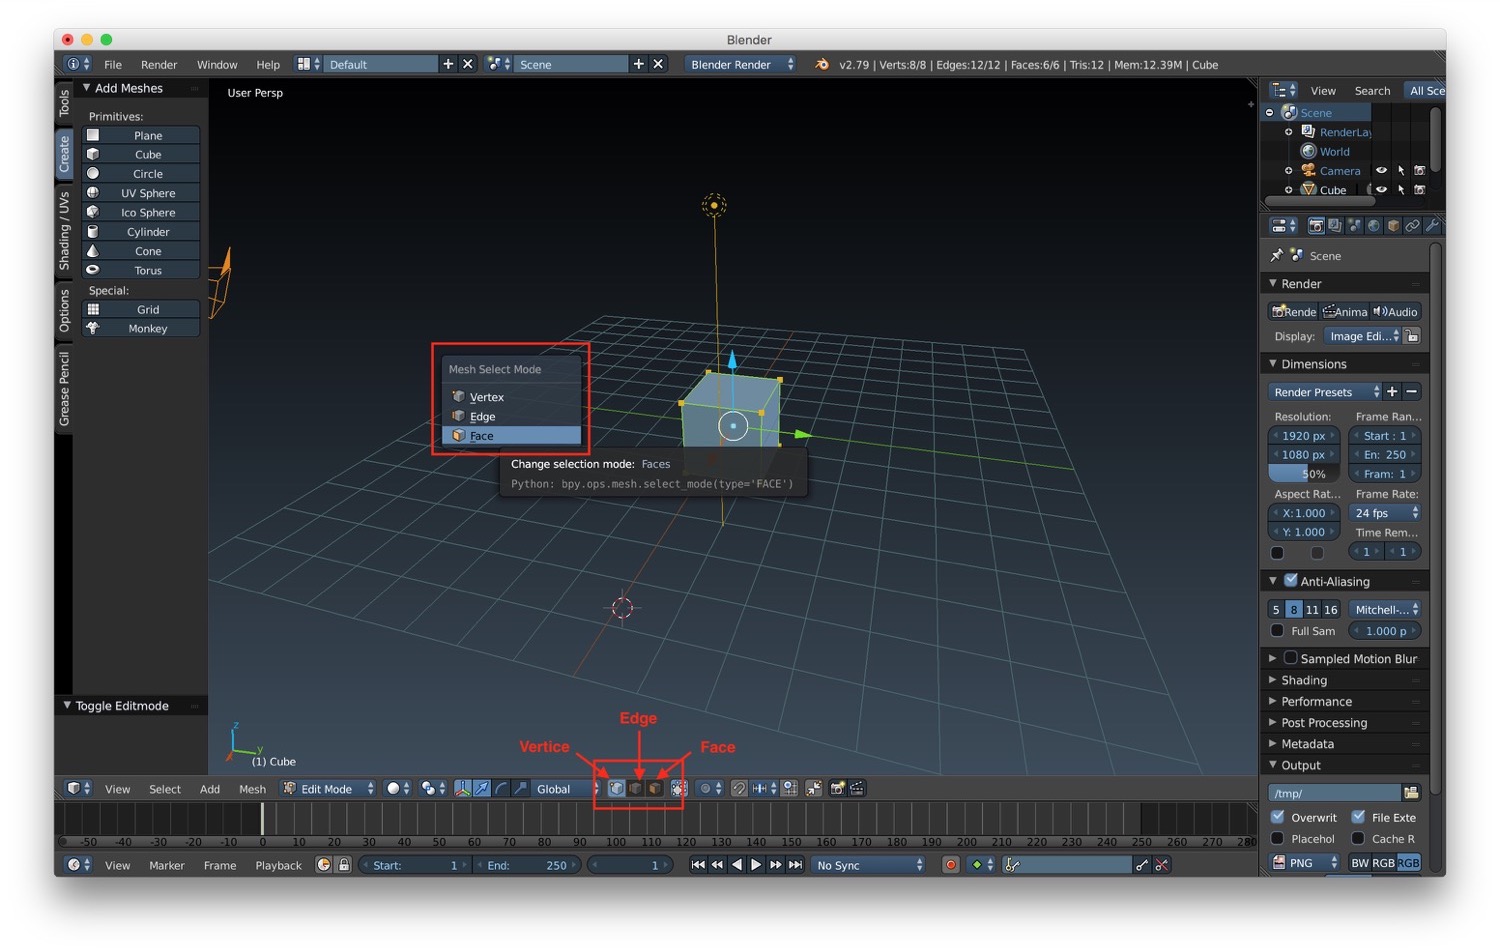Add a Torus mesh
The height and width of the screenshot is (952, 1500).
(x=141, y=270)
